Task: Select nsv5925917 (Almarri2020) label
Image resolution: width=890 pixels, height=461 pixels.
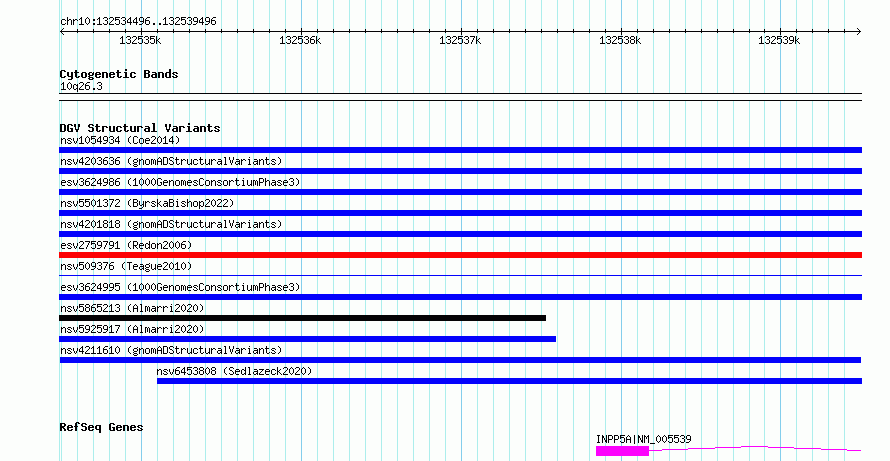Action: [132, 329]
